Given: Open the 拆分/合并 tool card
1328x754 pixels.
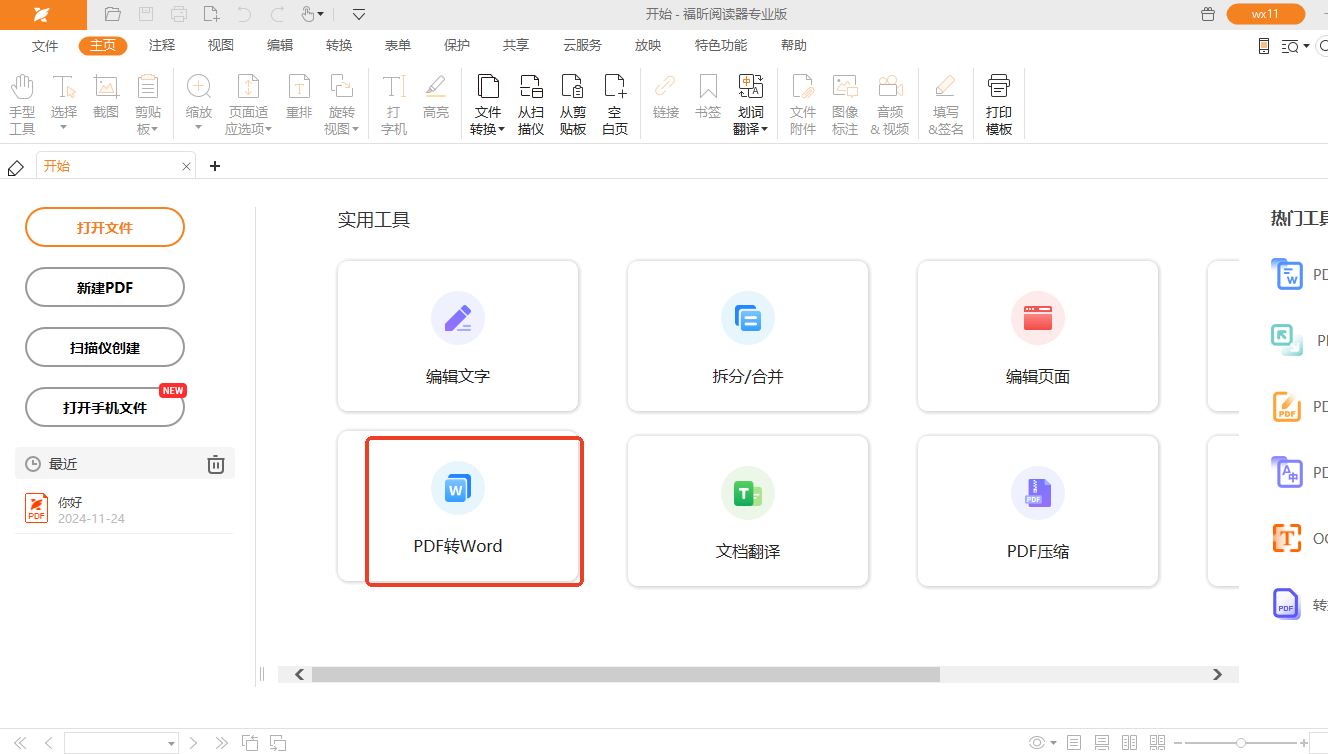Looking at the screenshot, I should [748, 336].
